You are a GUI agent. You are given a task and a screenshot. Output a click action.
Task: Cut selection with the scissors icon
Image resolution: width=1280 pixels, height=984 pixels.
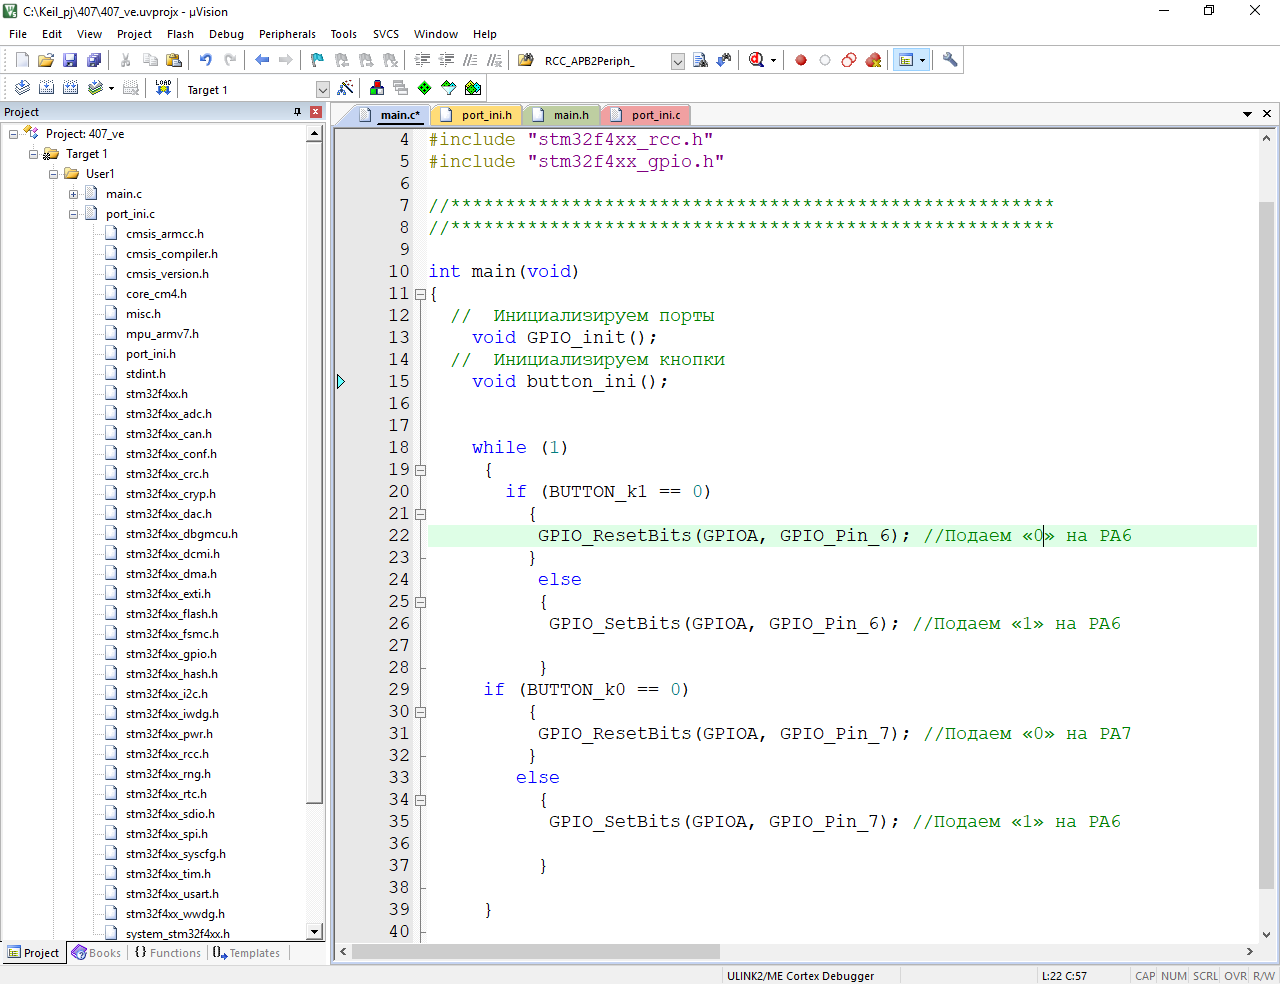coord(125,60)
